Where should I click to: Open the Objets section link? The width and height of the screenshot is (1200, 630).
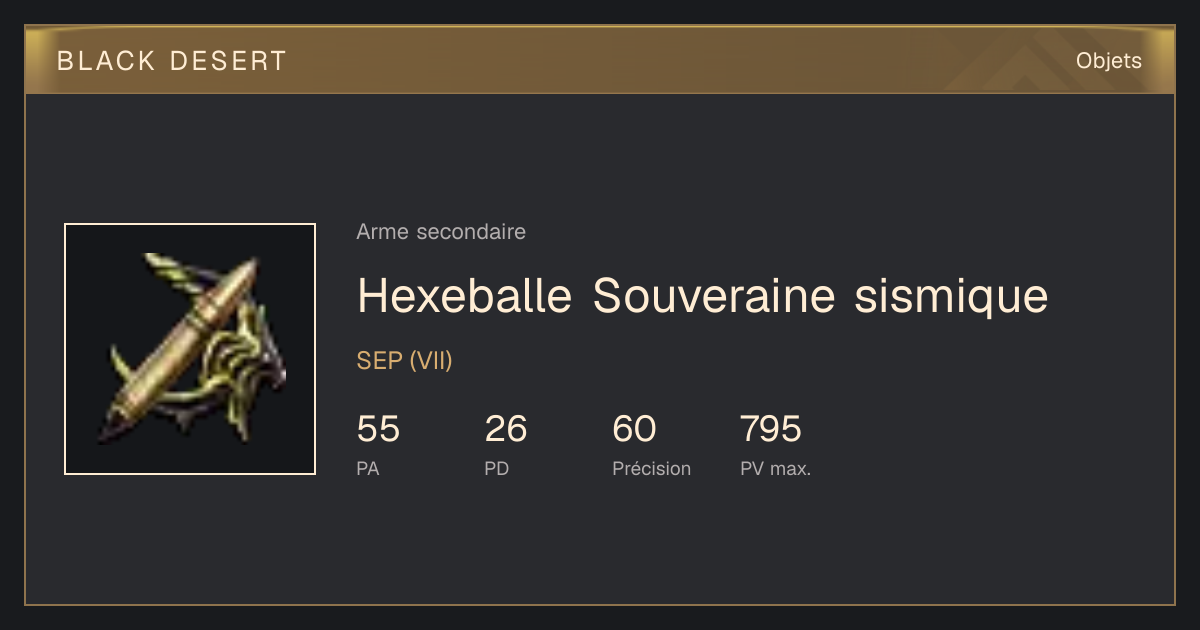(1109, 61)
